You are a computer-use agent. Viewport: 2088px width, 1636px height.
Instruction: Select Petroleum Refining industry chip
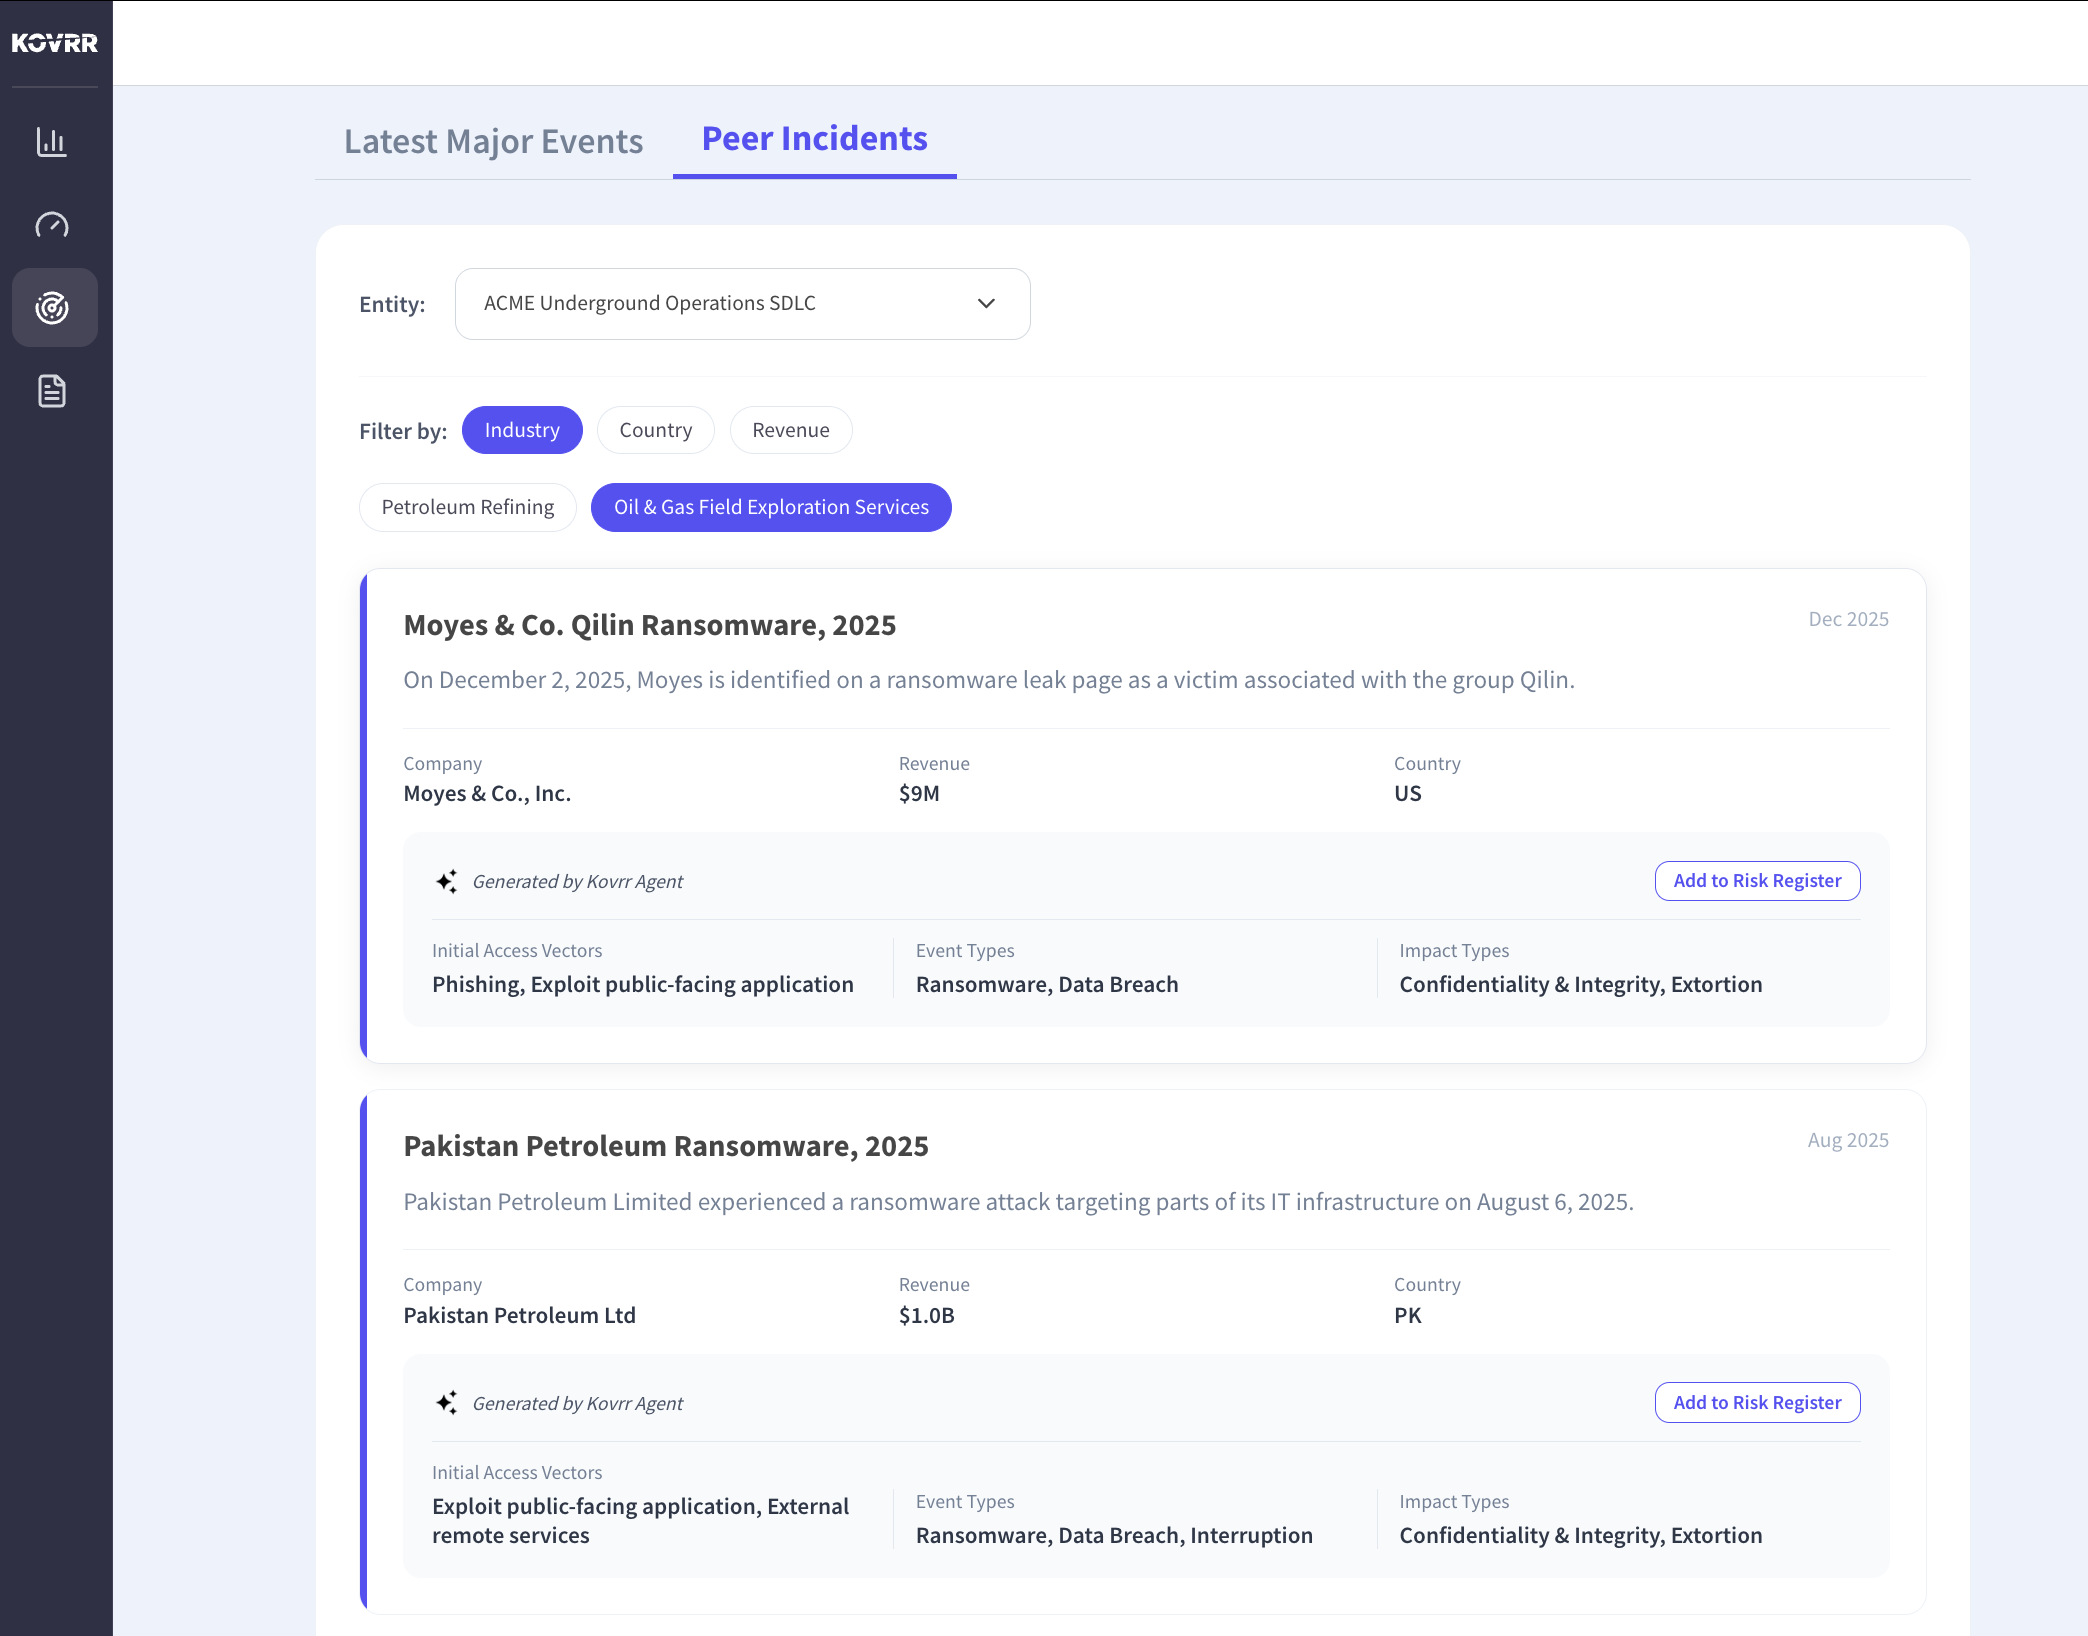[x=468, y=507]
